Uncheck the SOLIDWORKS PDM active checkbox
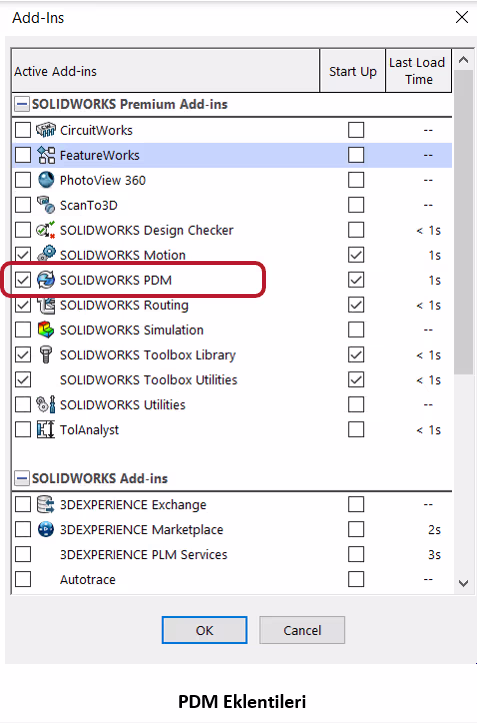The width and height of the screenshot is (477, 723). click(x=23, y=280)
